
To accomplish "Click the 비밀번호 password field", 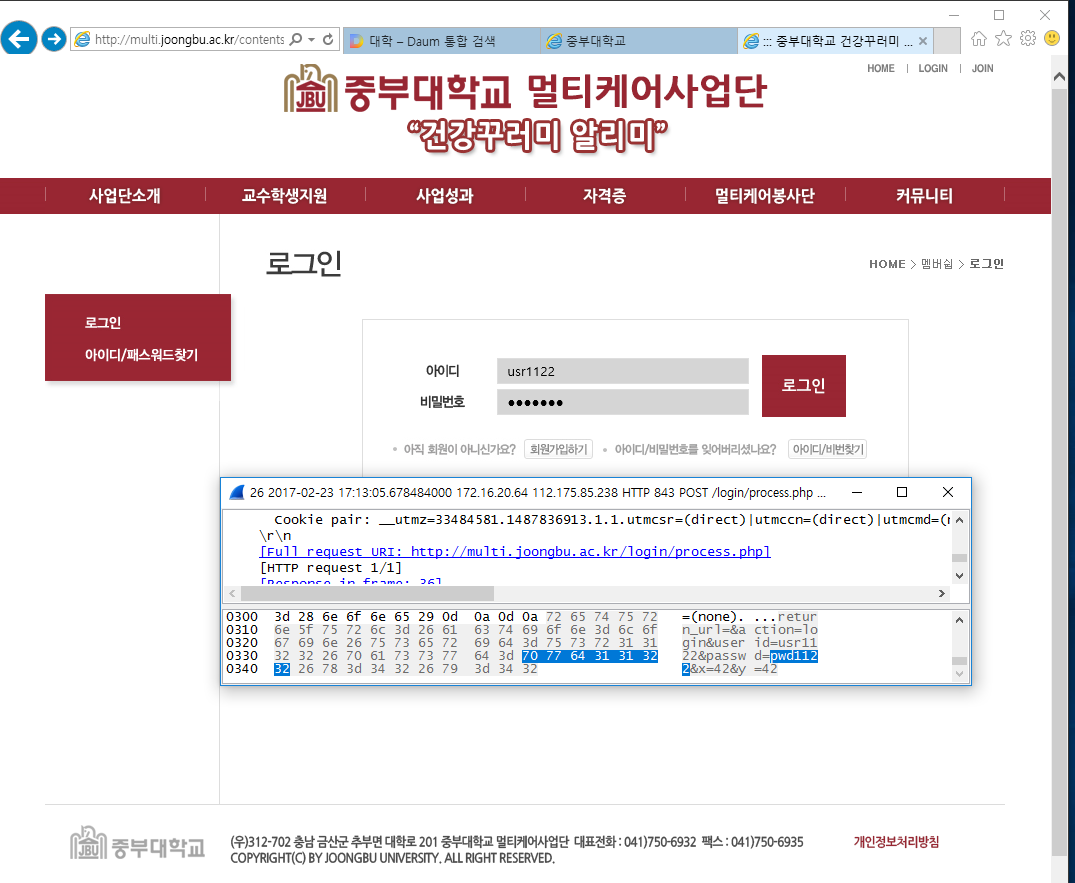I will 623,402.
